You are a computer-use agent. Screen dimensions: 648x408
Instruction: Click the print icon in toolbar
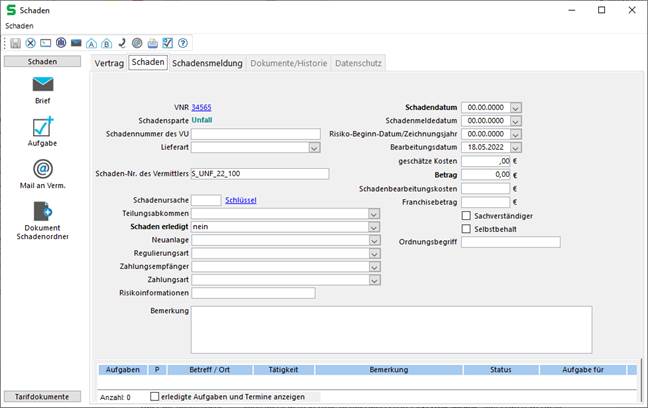pos(152,44)
